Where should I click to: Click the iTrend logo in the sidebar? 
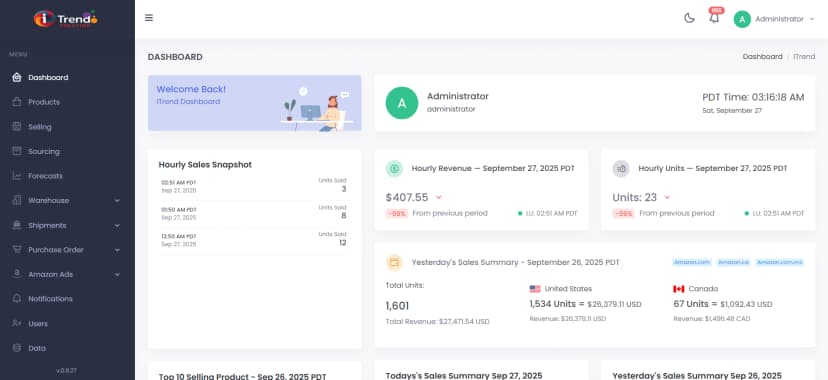[x=65, y=19]
